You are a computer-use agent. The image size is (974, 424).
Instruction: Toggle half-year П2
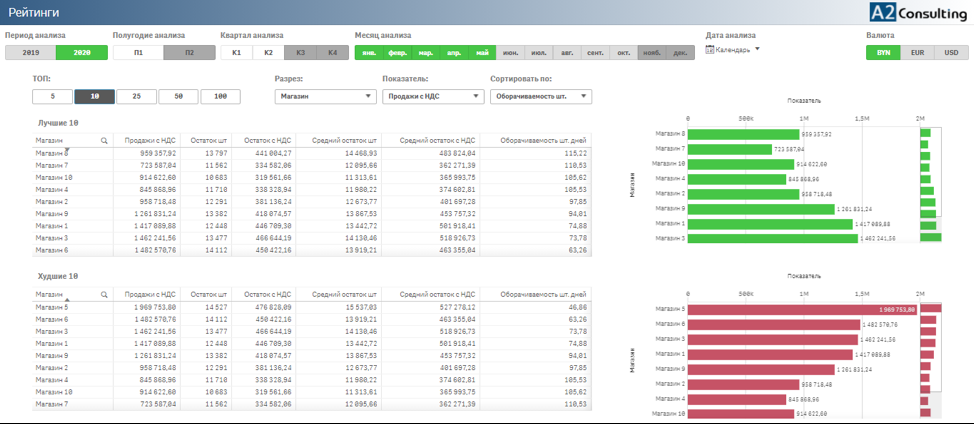point(189,53)
